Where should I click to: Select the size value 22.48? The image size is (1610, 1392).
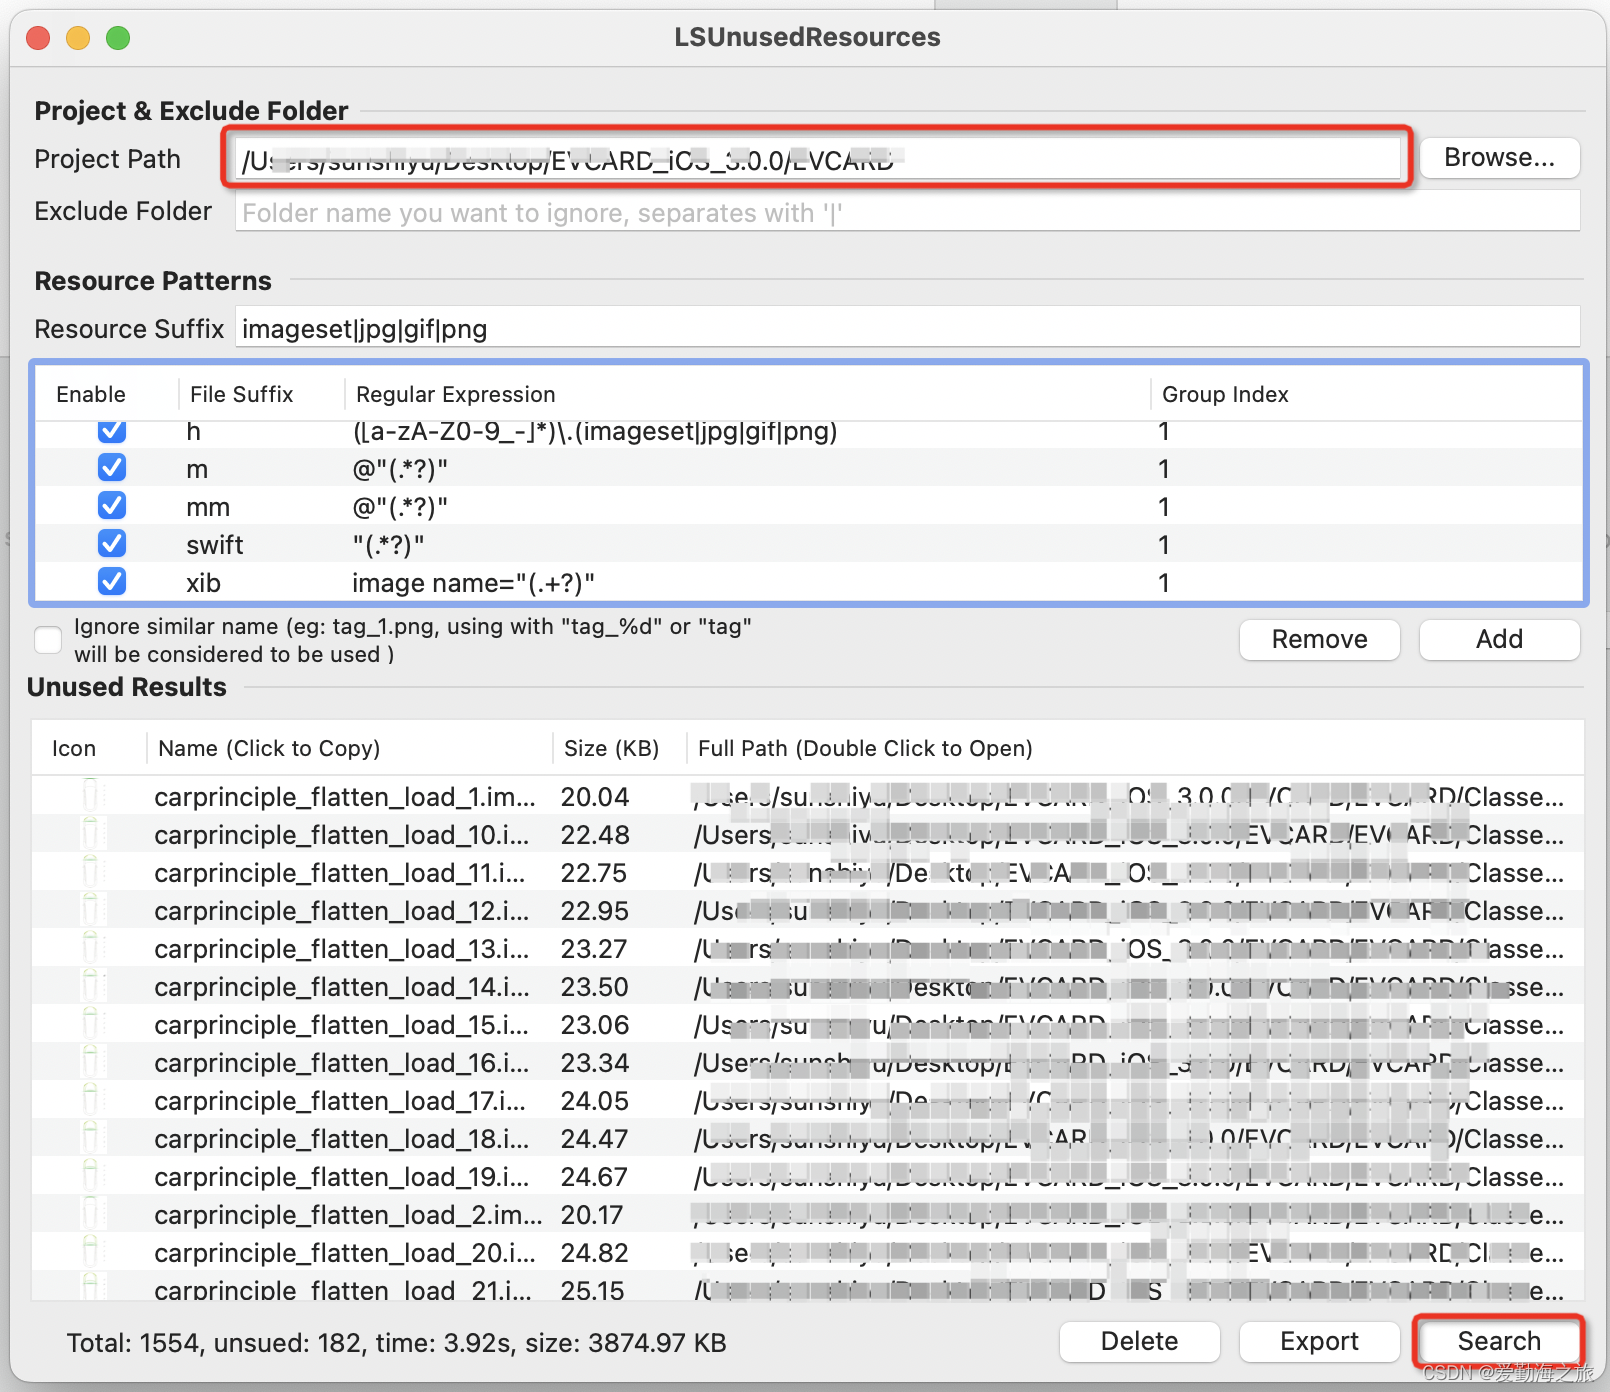click(x=595, y=835)
